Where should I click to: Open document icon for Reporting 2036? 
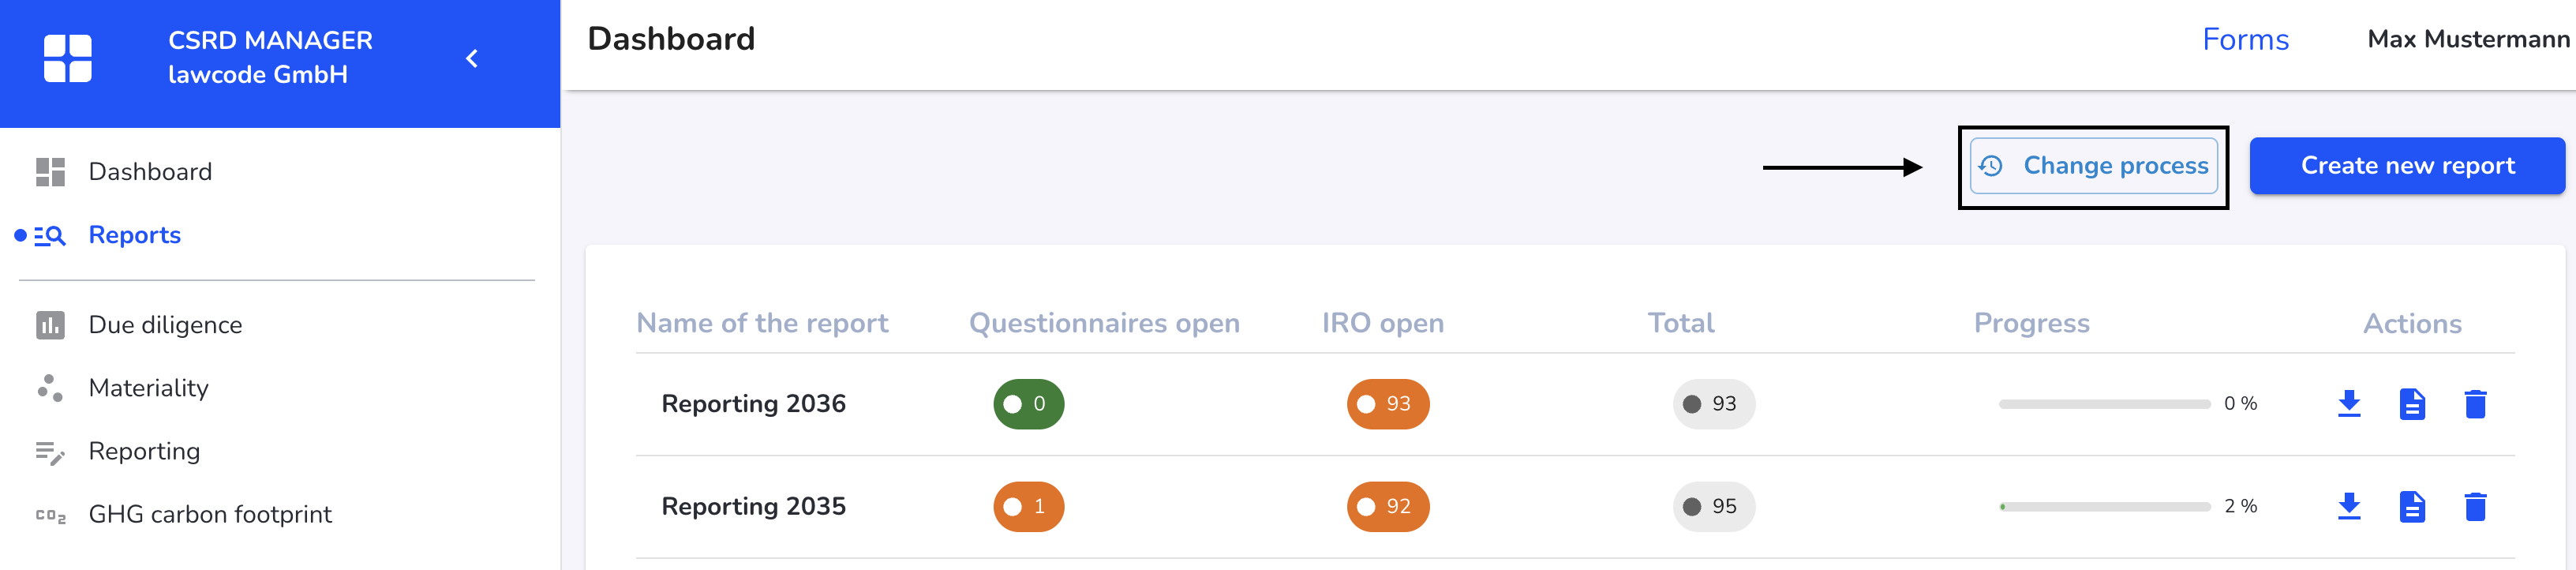coord(2412,404)
